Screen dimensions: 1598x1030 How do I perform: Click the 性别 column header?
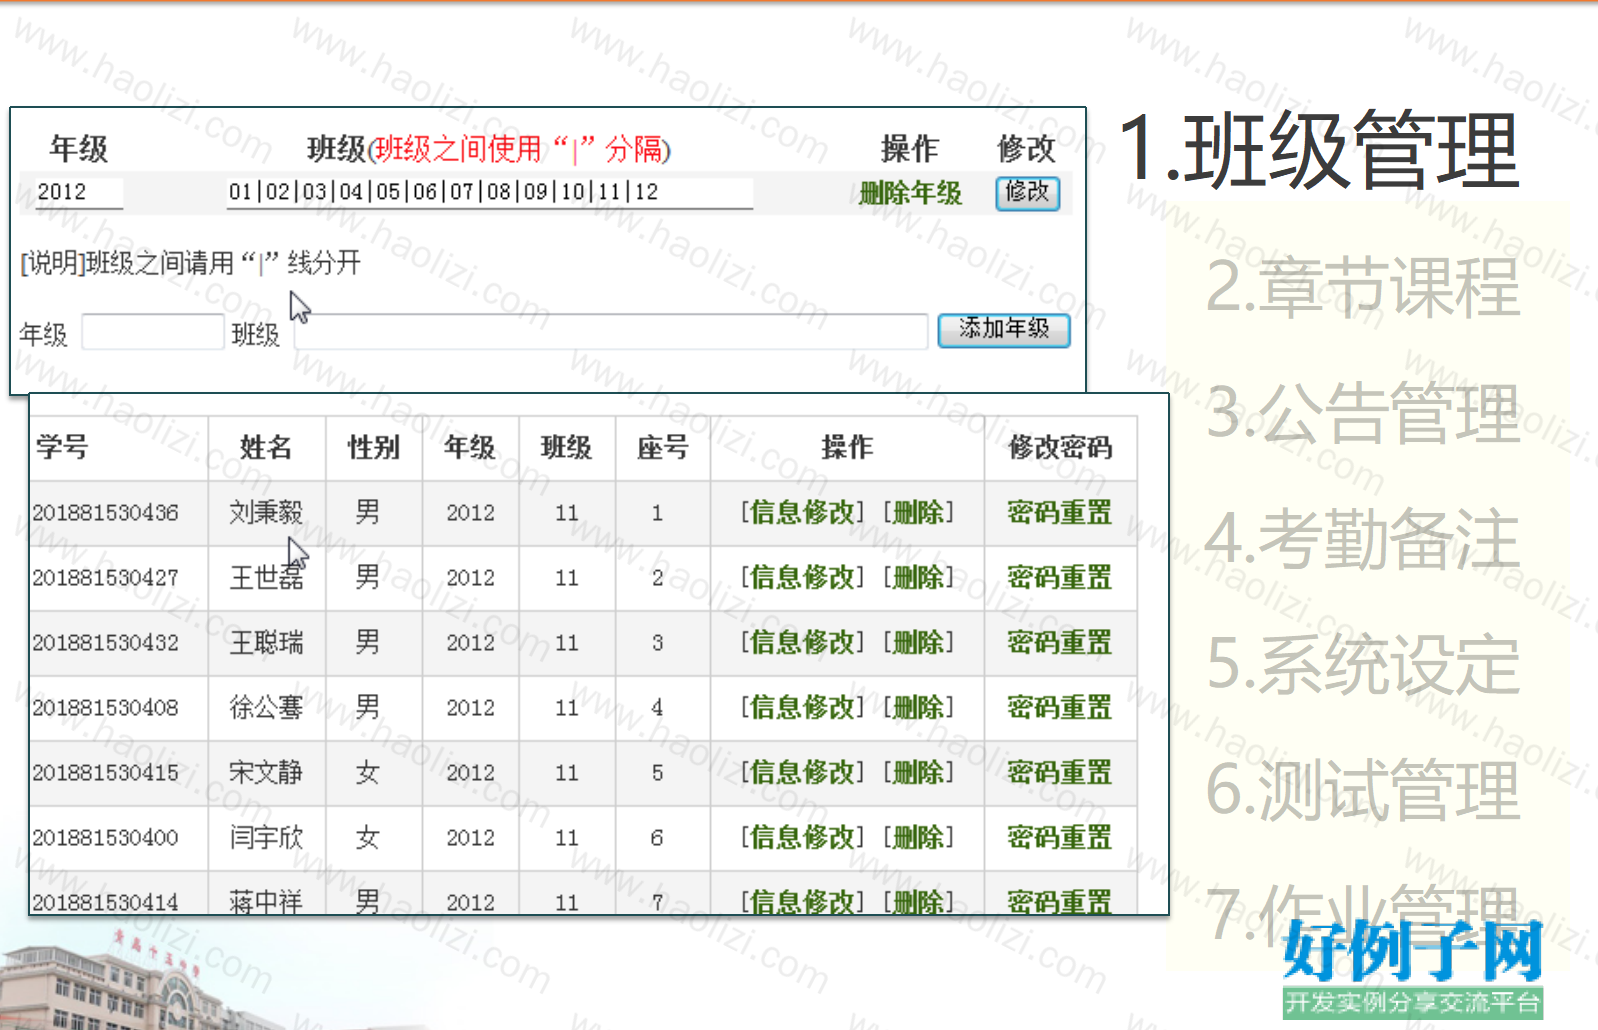(x=373, y=447)
